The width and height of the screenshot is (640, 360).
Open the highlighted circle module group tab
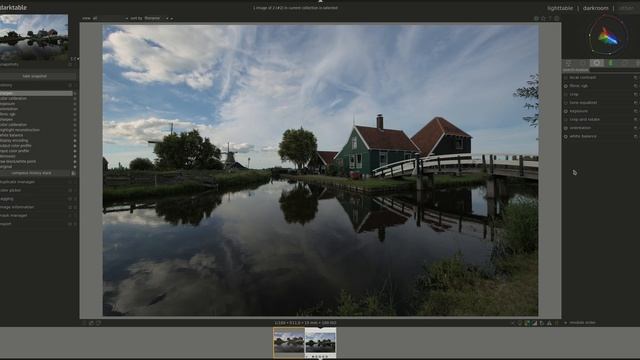pyautogui.click(x=597, y=63)
